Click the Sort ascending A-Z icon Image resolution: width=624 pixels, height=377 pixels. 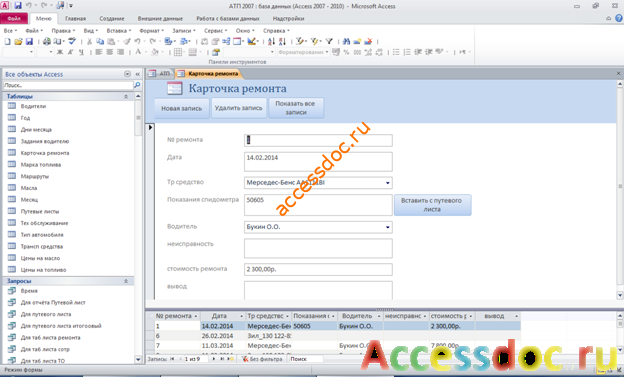(x=271, y=41)
